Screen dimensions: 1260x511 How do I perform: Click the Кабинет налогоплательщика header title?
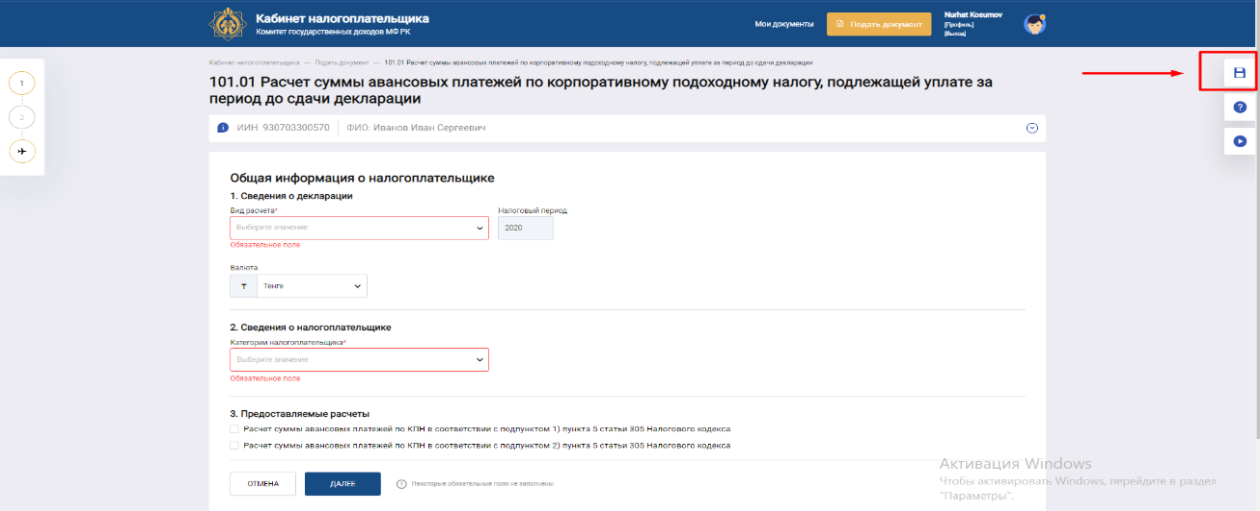coord(342,18)
